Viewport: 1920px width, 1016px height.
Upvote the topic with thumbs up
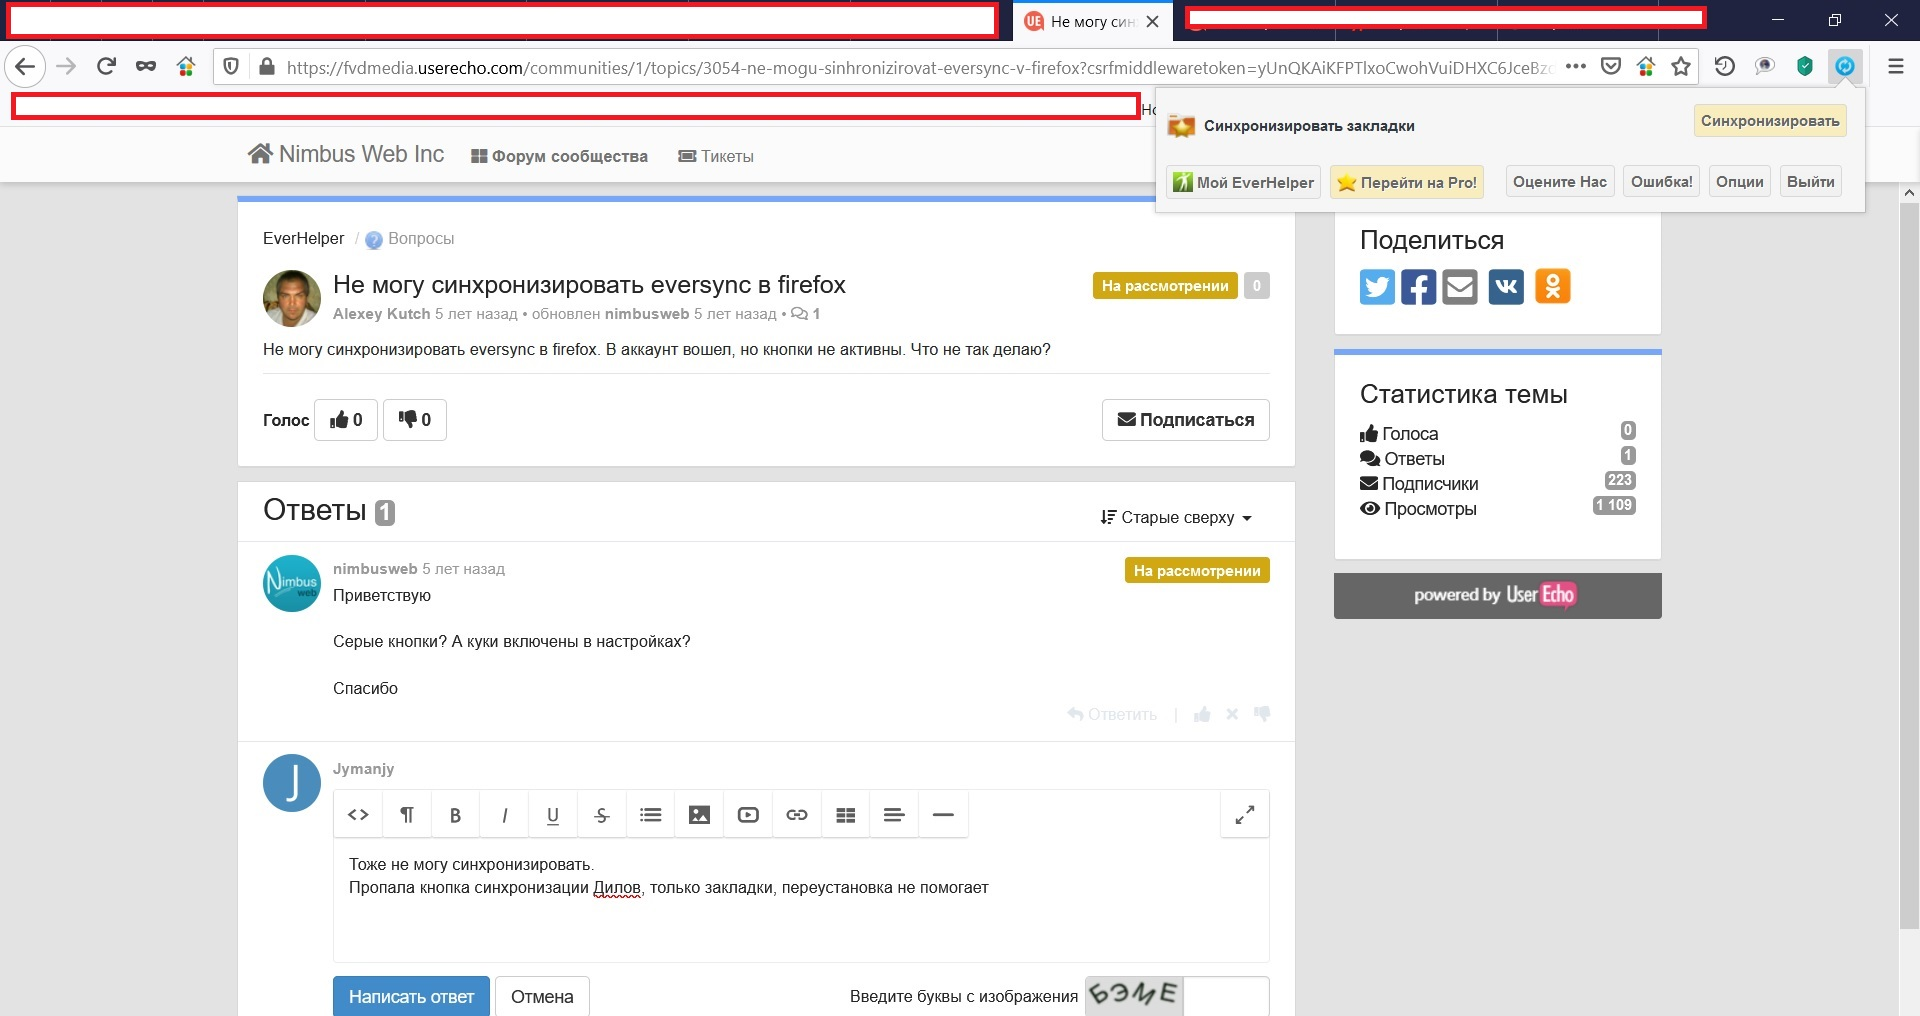coord(346,420)
